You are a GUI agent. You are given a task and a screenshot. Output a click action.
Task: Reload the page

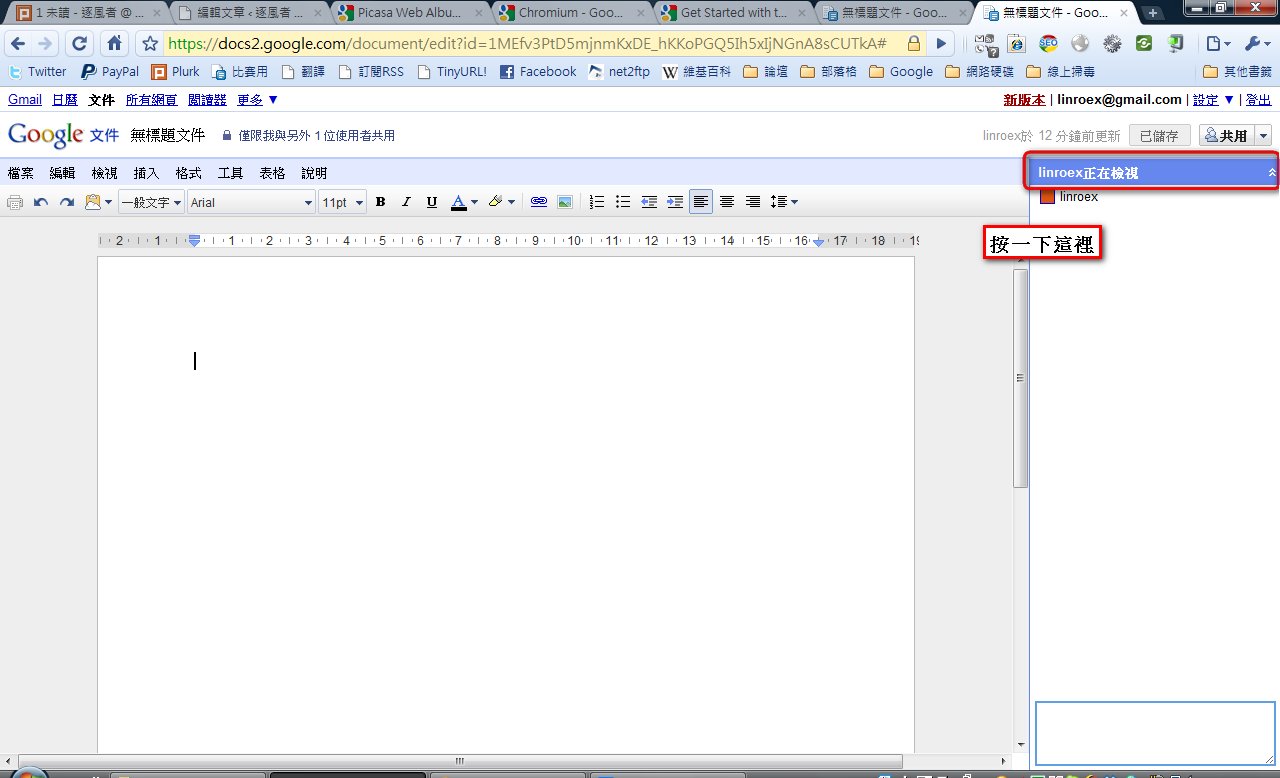pyautogui.click(x=80, y=44)
